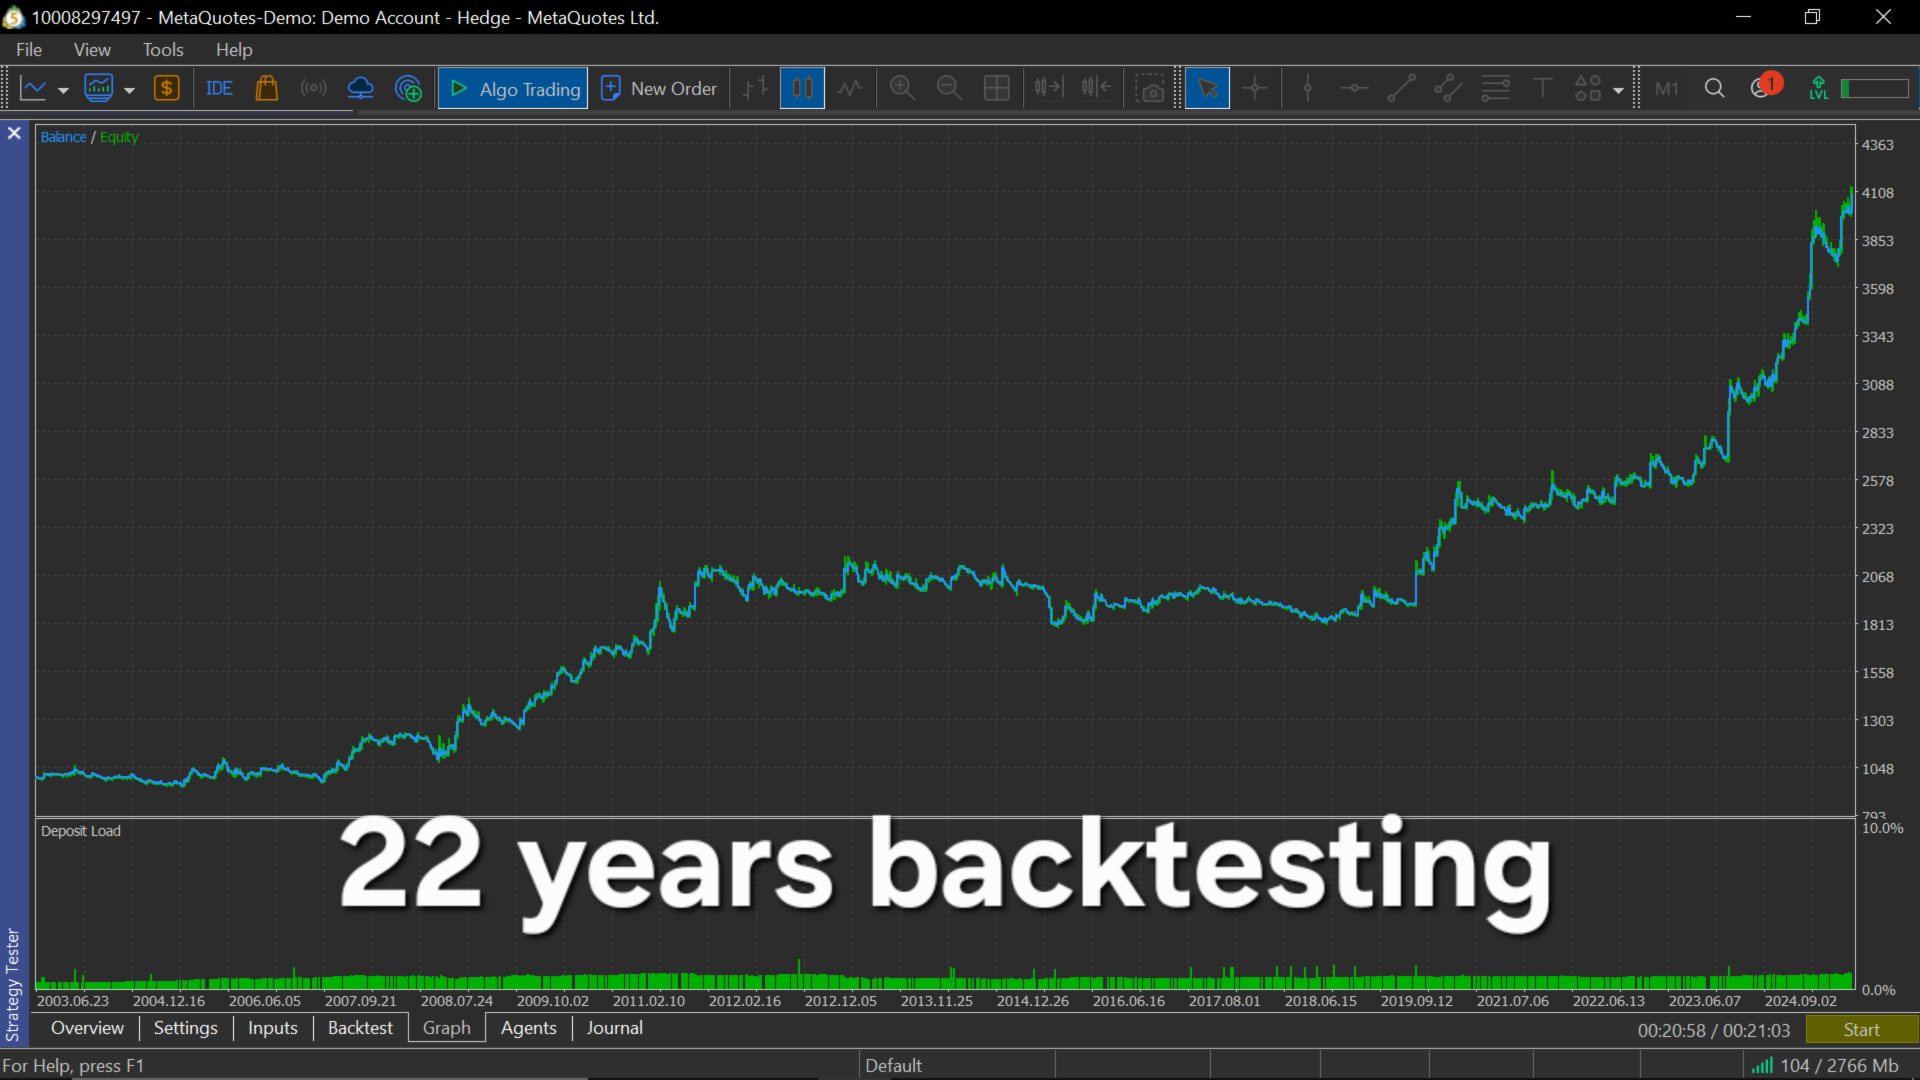Select the crosshair cursor tool
1920x1080 pixels.
pos(1254,88)
